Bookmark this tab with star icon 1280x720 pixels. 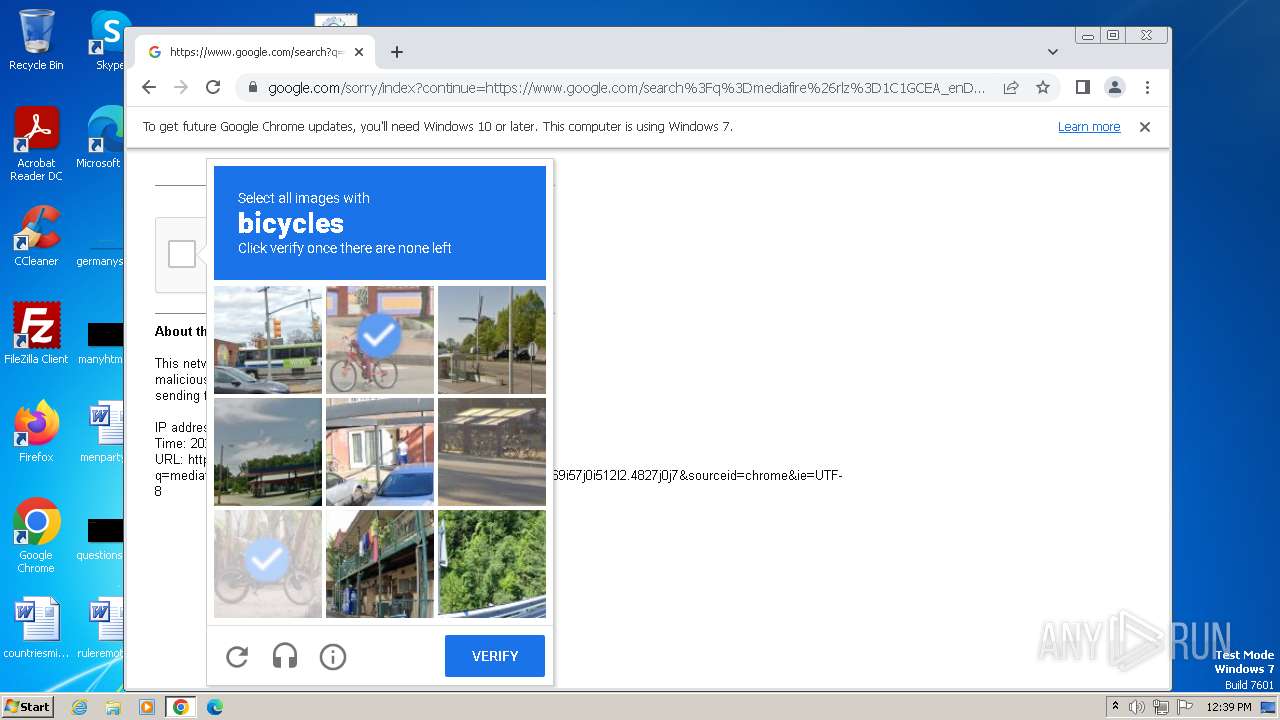1043,87
